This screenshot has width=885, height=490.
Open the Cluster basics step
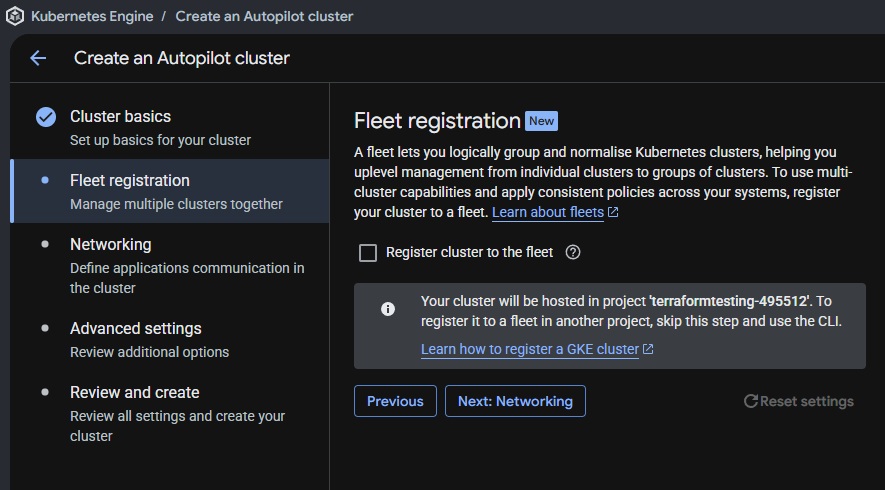pos(169,128)
